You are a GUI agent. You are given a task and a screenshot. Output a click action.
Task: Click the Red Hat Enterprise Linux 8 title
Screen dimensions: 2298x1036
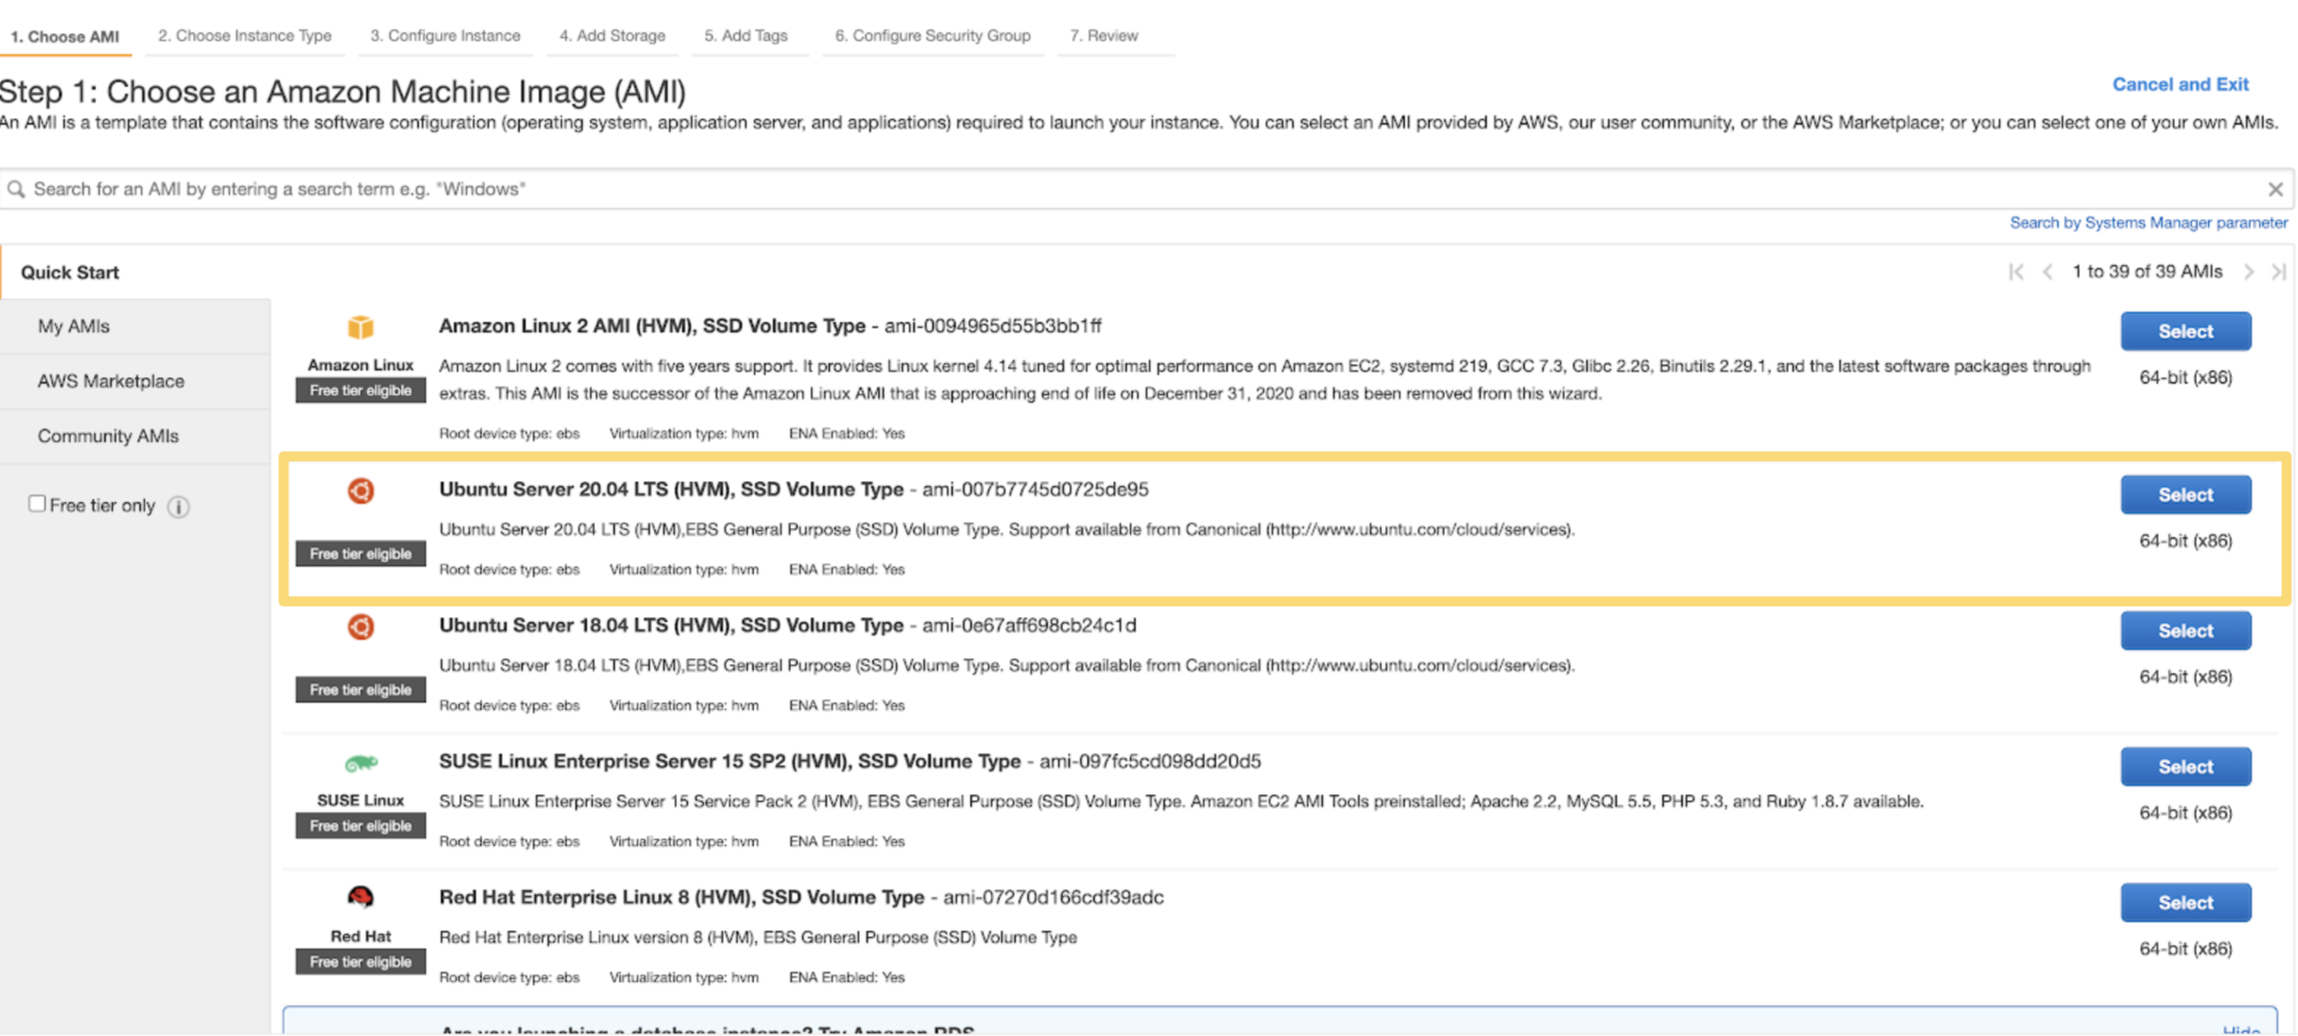point(681,897)
